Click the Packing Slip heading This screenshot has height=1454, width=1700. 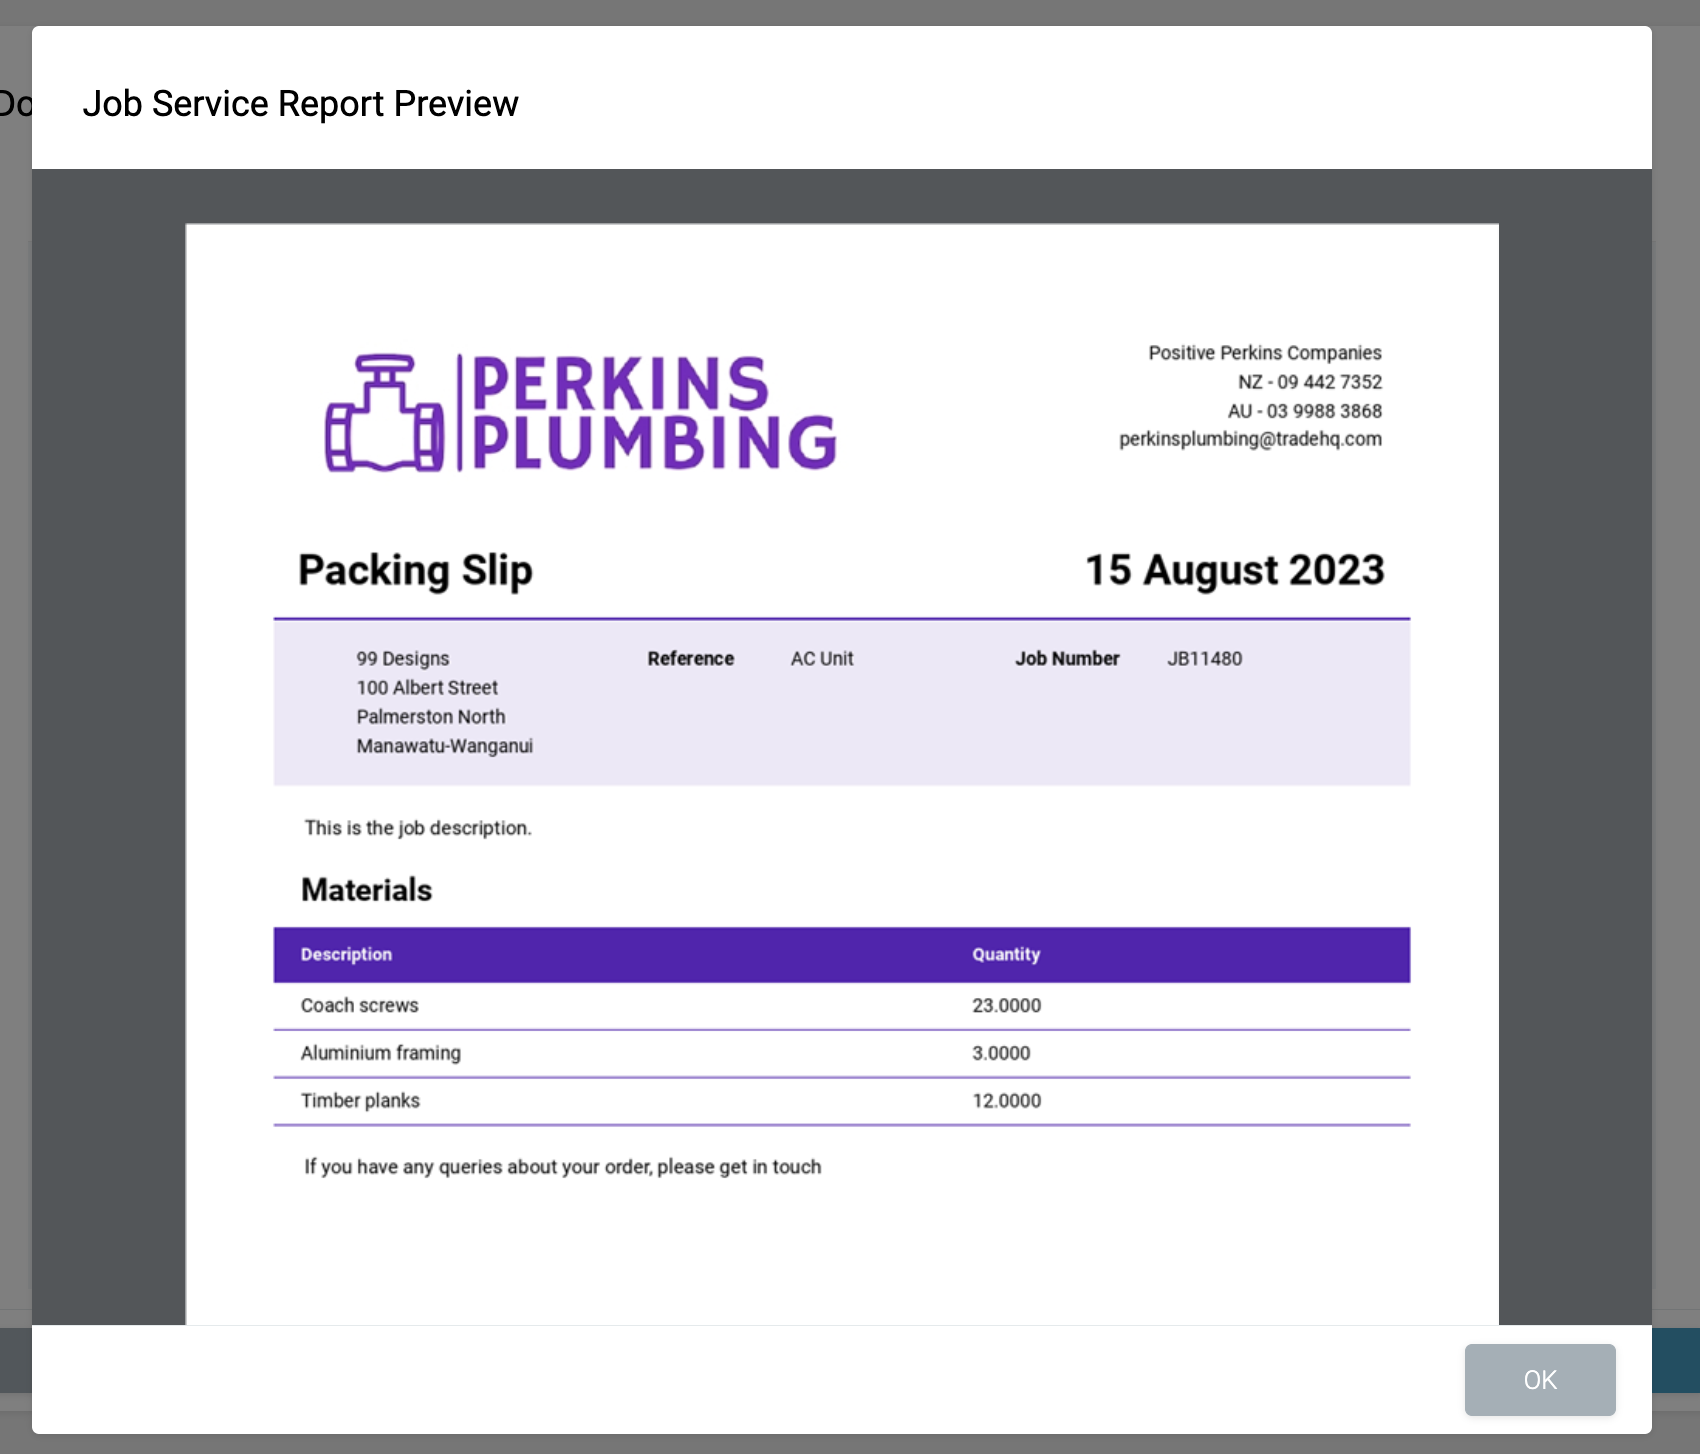415,570
